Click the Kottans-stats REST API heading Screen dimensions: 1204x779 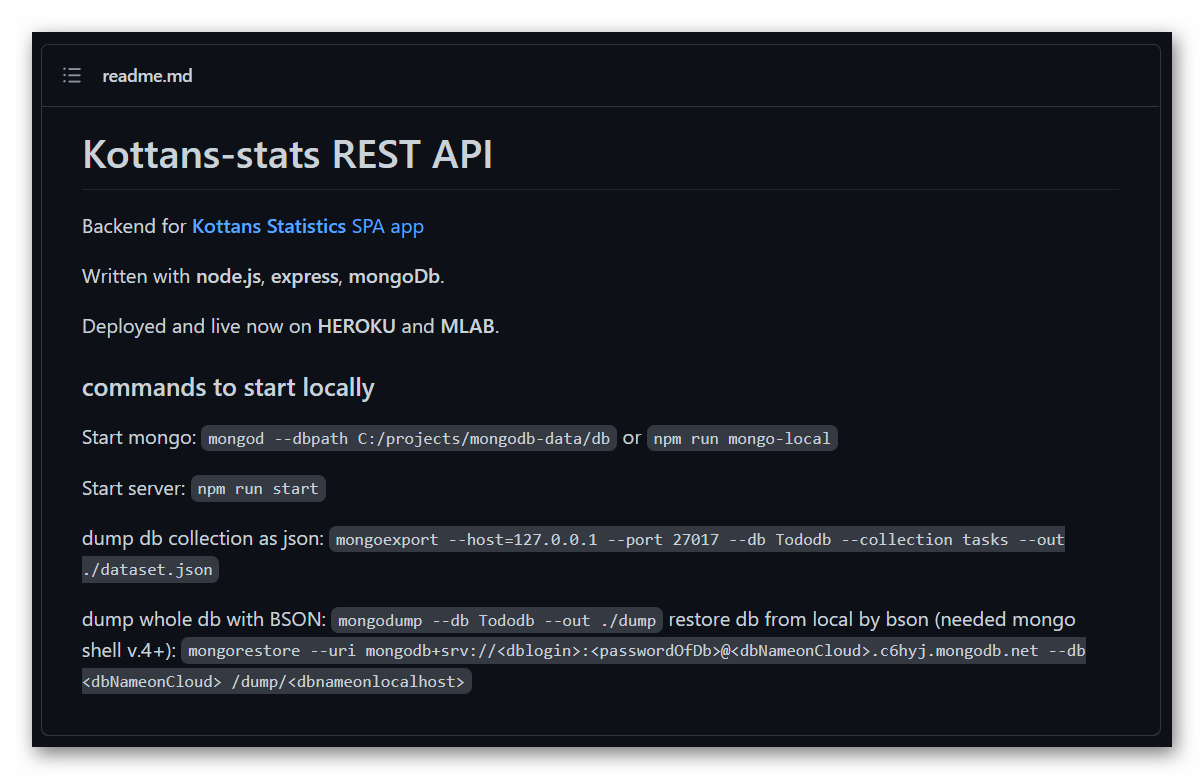click(x=287, y=154)
